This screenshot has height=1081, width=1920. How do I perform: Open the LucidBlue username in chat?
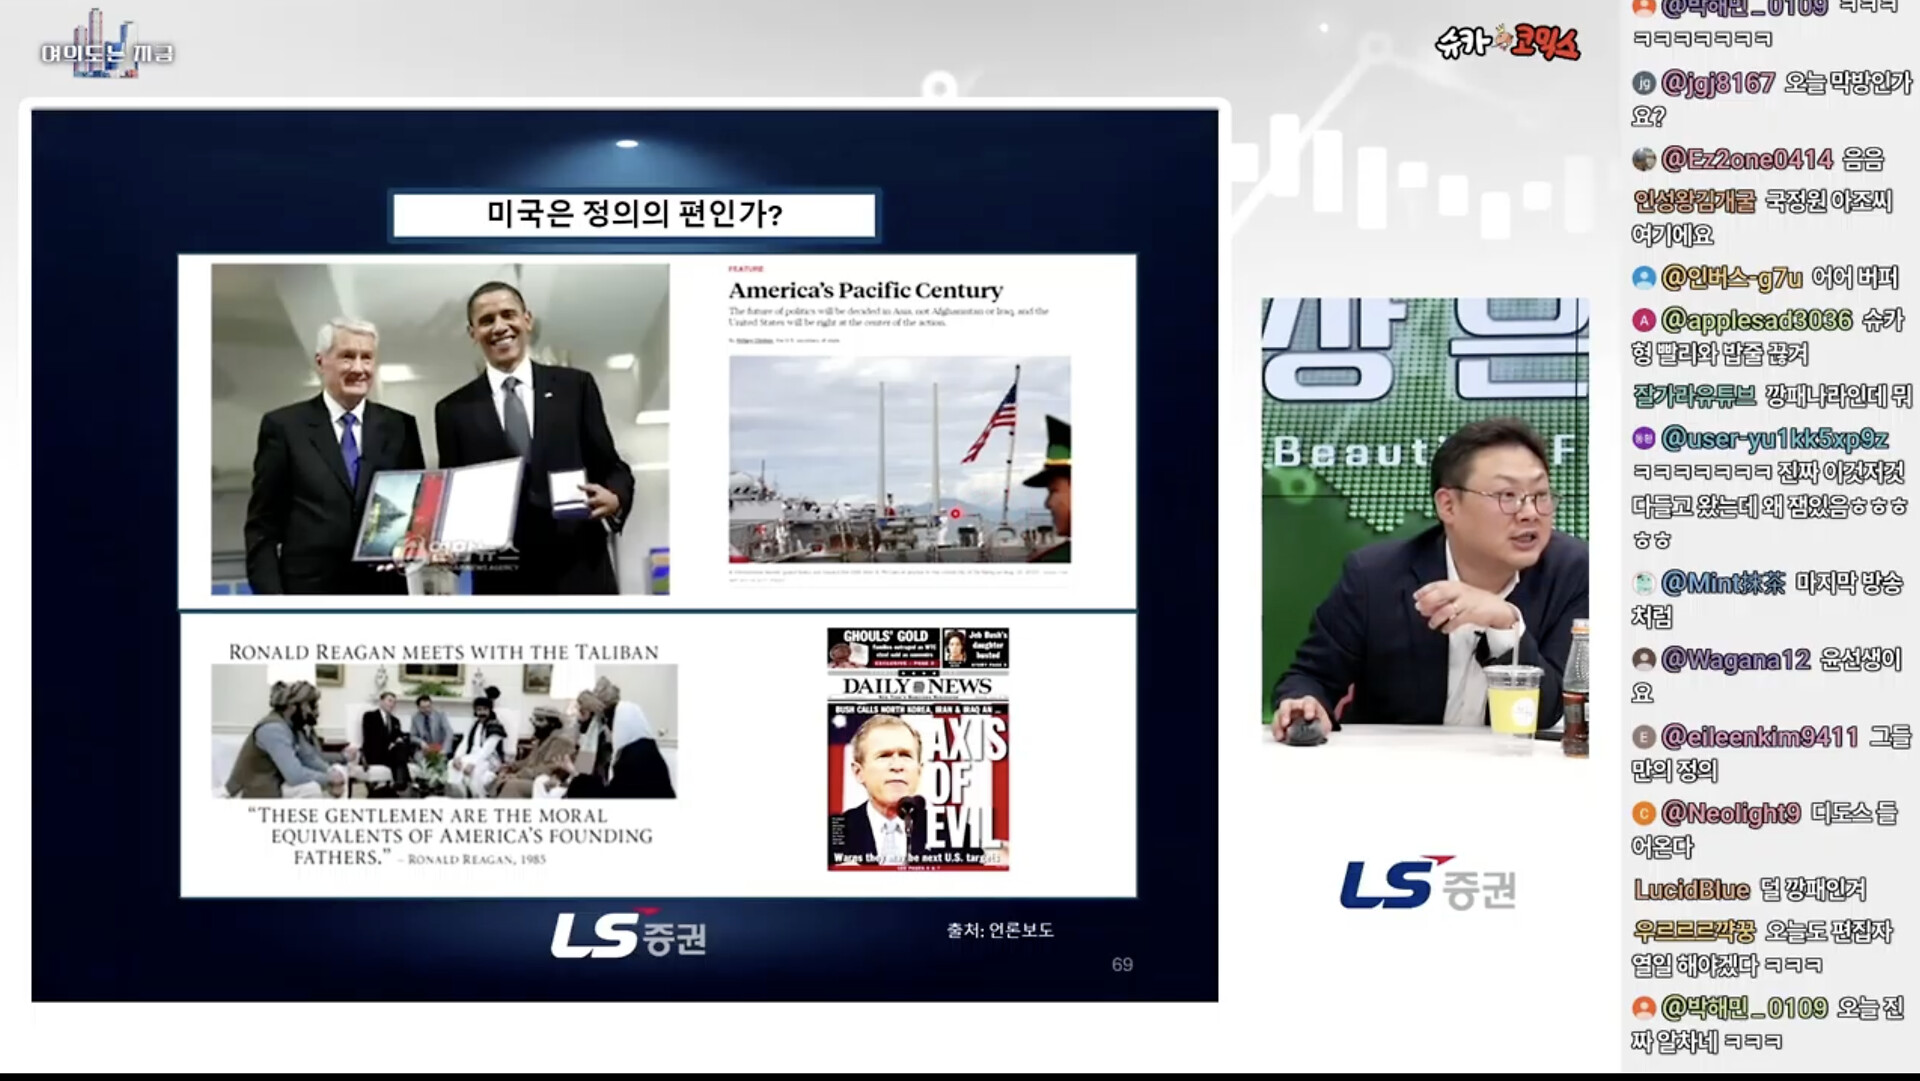tap(1691, 889)
